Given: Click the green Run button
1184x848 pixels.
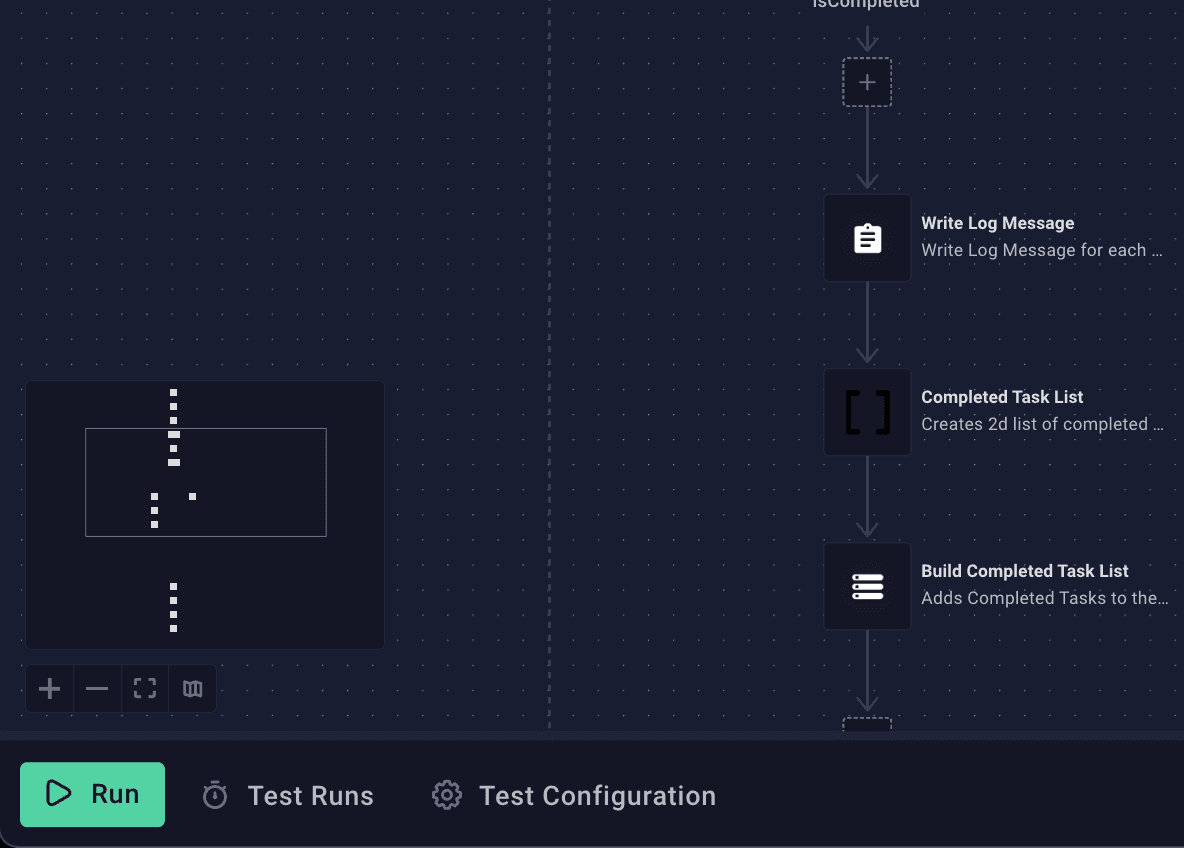Looking at the screenshot, I should click(92, 794).
